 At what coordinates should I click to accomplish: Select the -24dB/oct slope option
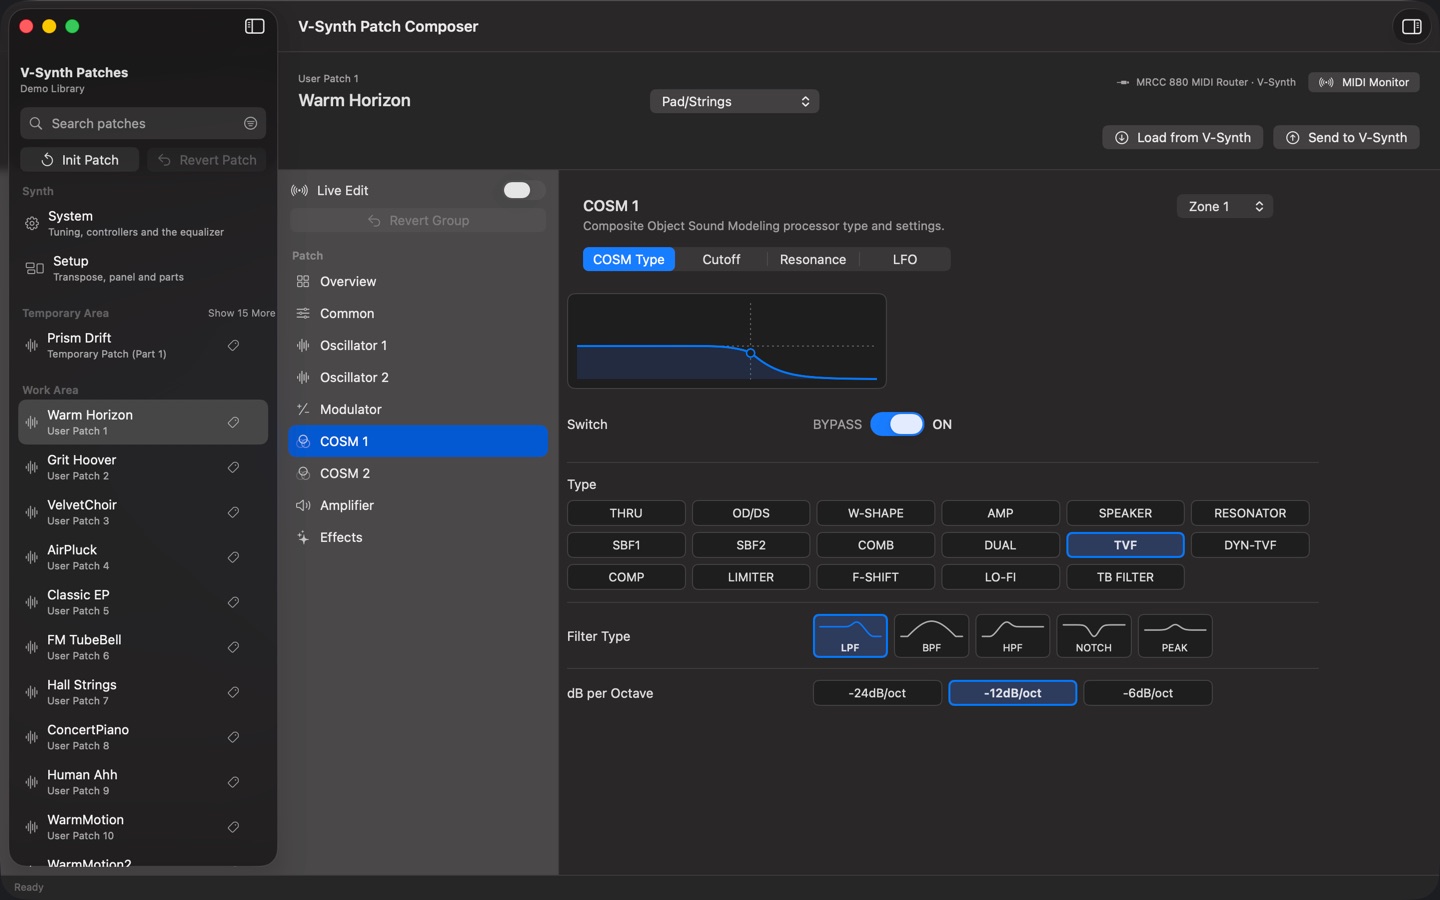[x=877, y=693]
